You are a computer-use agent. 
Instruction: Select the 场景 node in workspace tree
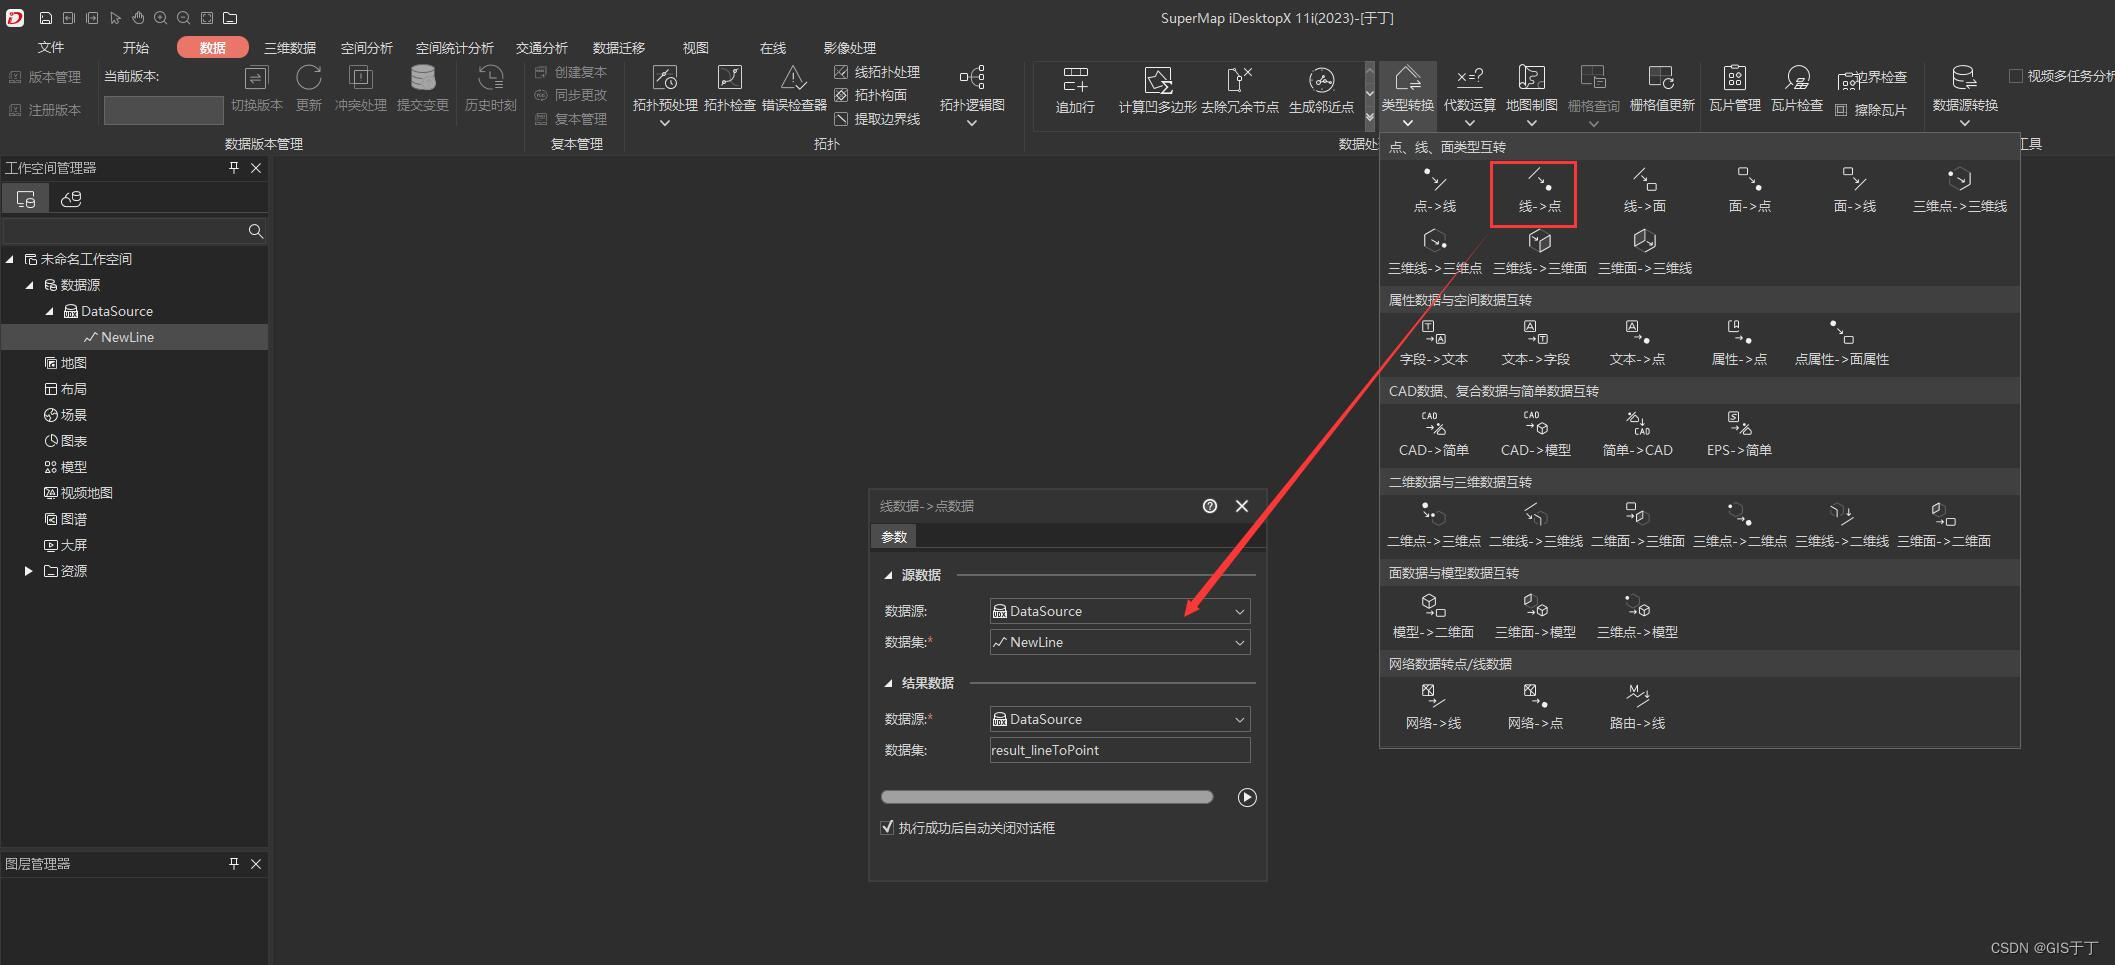pyautogui.click(x=66, y=415)
